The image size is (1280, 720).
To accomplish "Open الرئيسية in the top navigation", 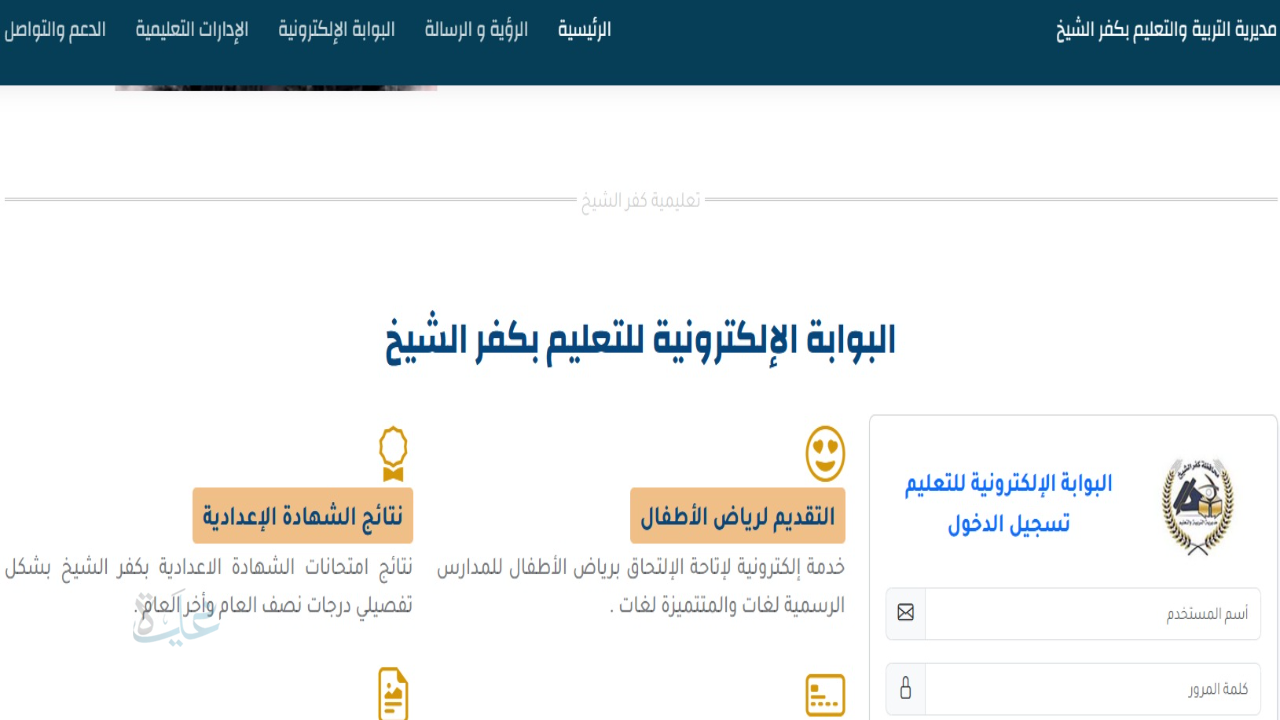I will point(584,30).
